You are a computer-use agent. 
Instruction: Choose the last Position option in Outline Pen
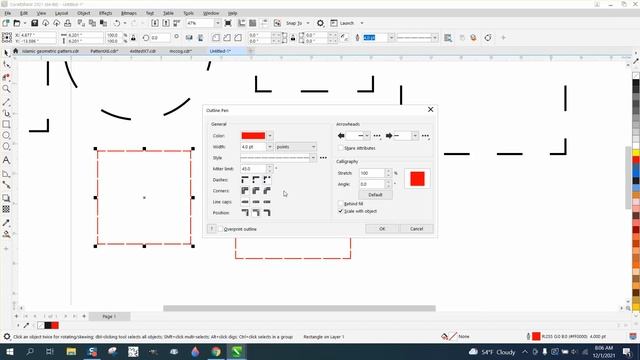267,213
